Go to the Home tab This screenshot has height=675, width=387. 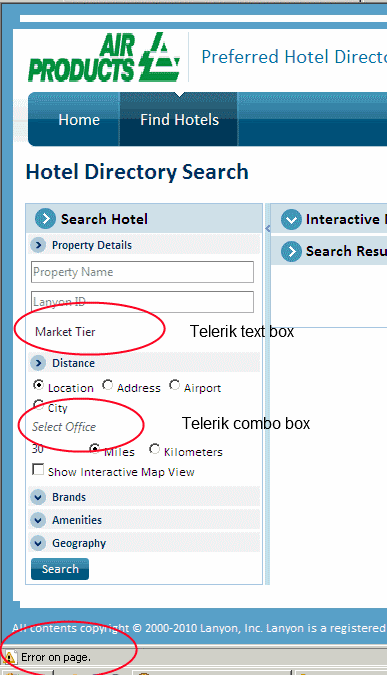coord(79,120)
